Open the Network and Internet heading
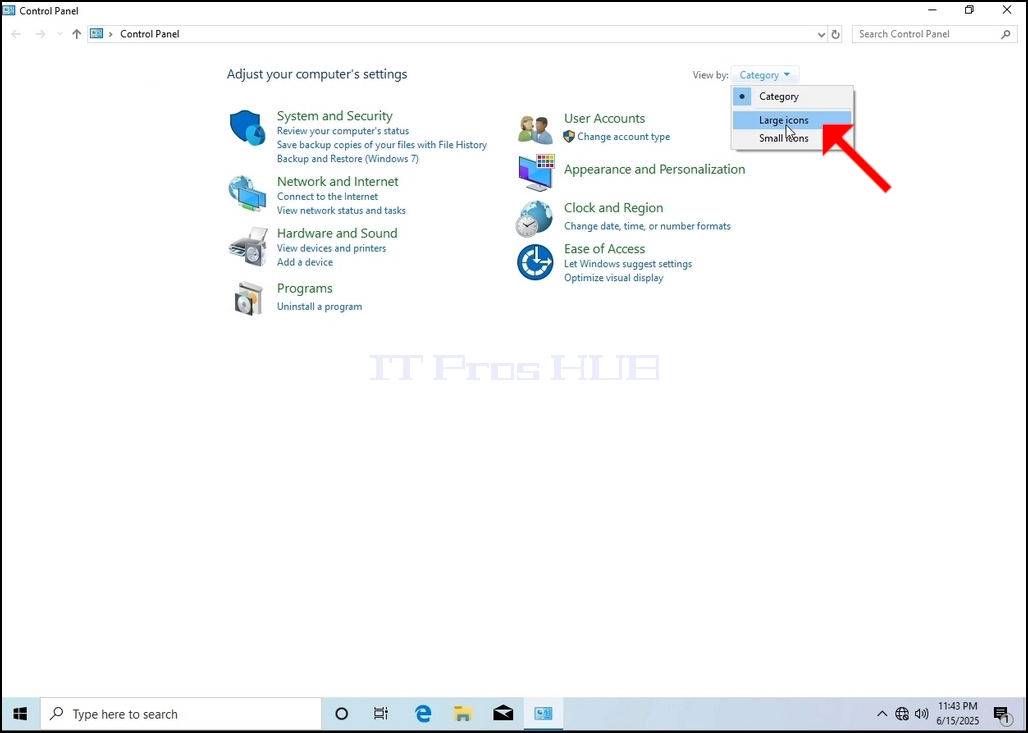This screenshot has width=1028, height=733. tap(338, 182)
